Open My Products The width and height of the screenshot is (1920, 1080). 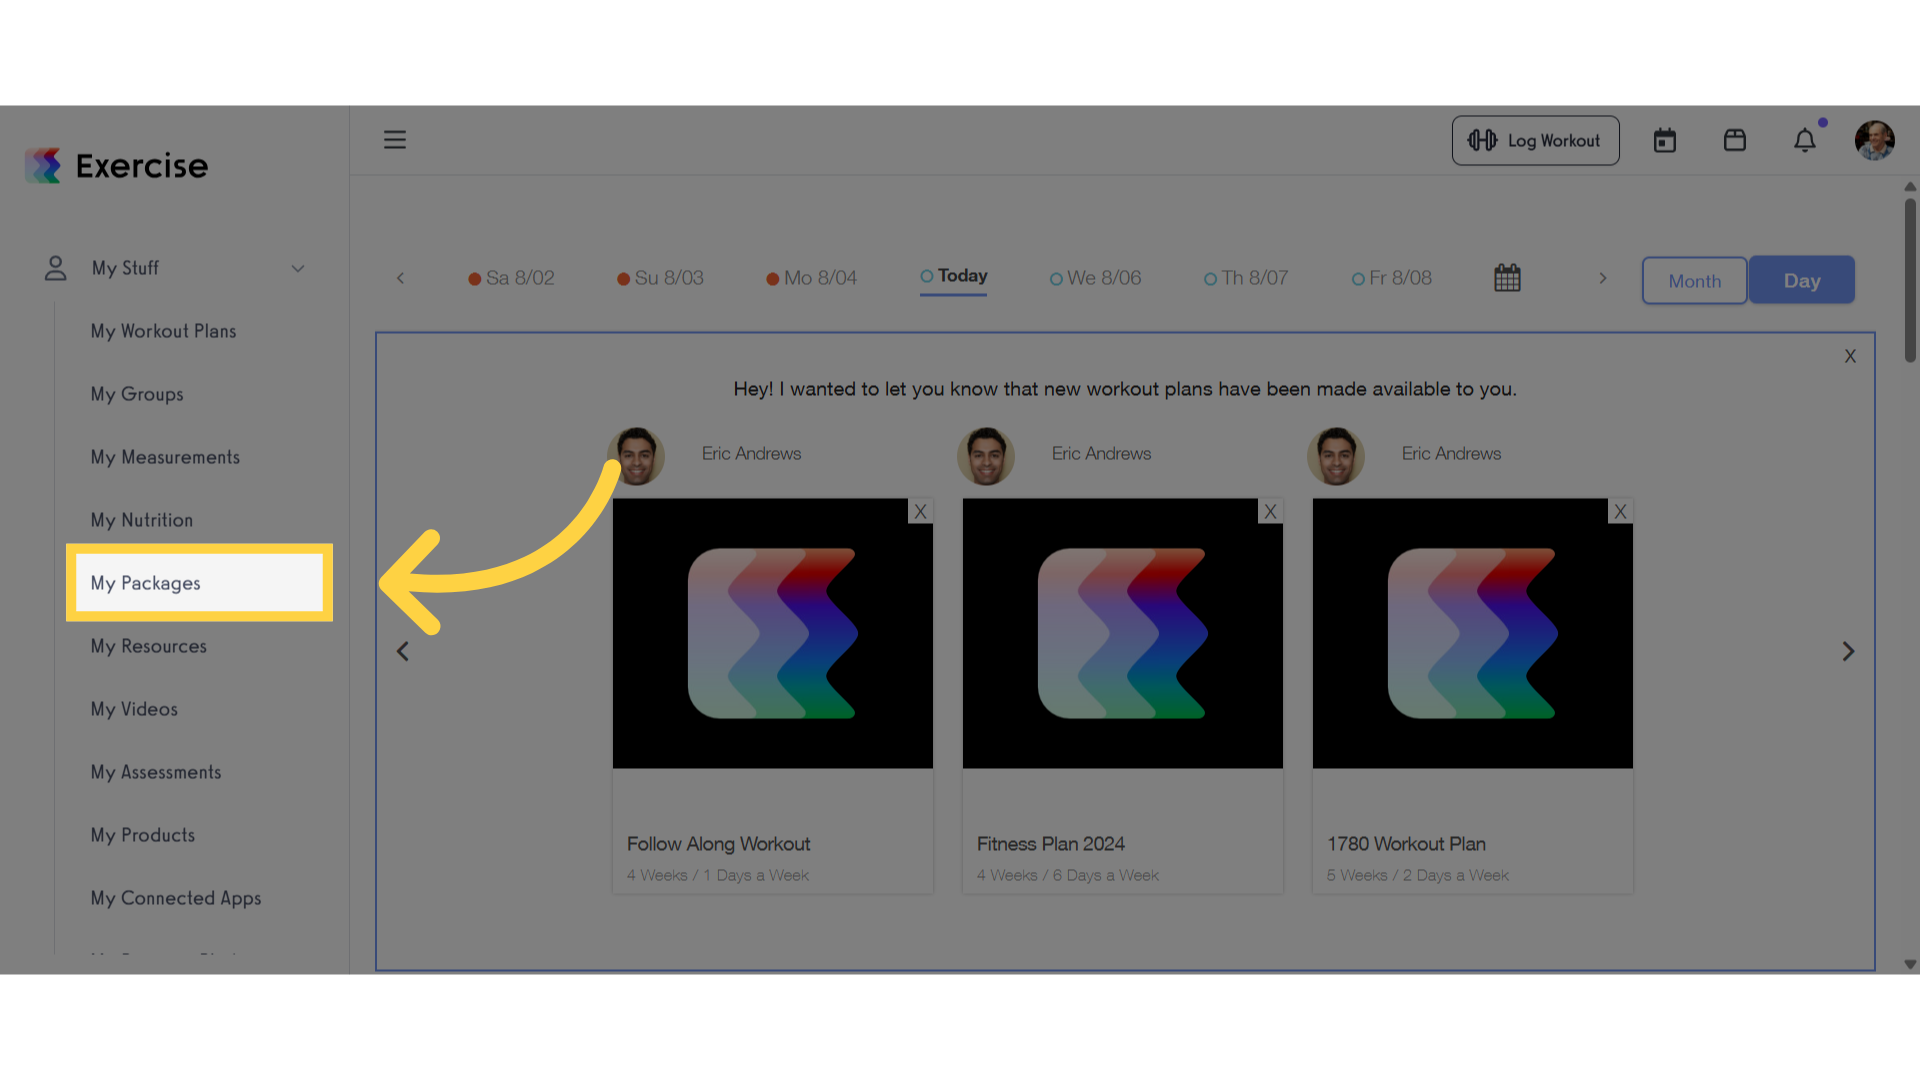[x=143, y=835]
